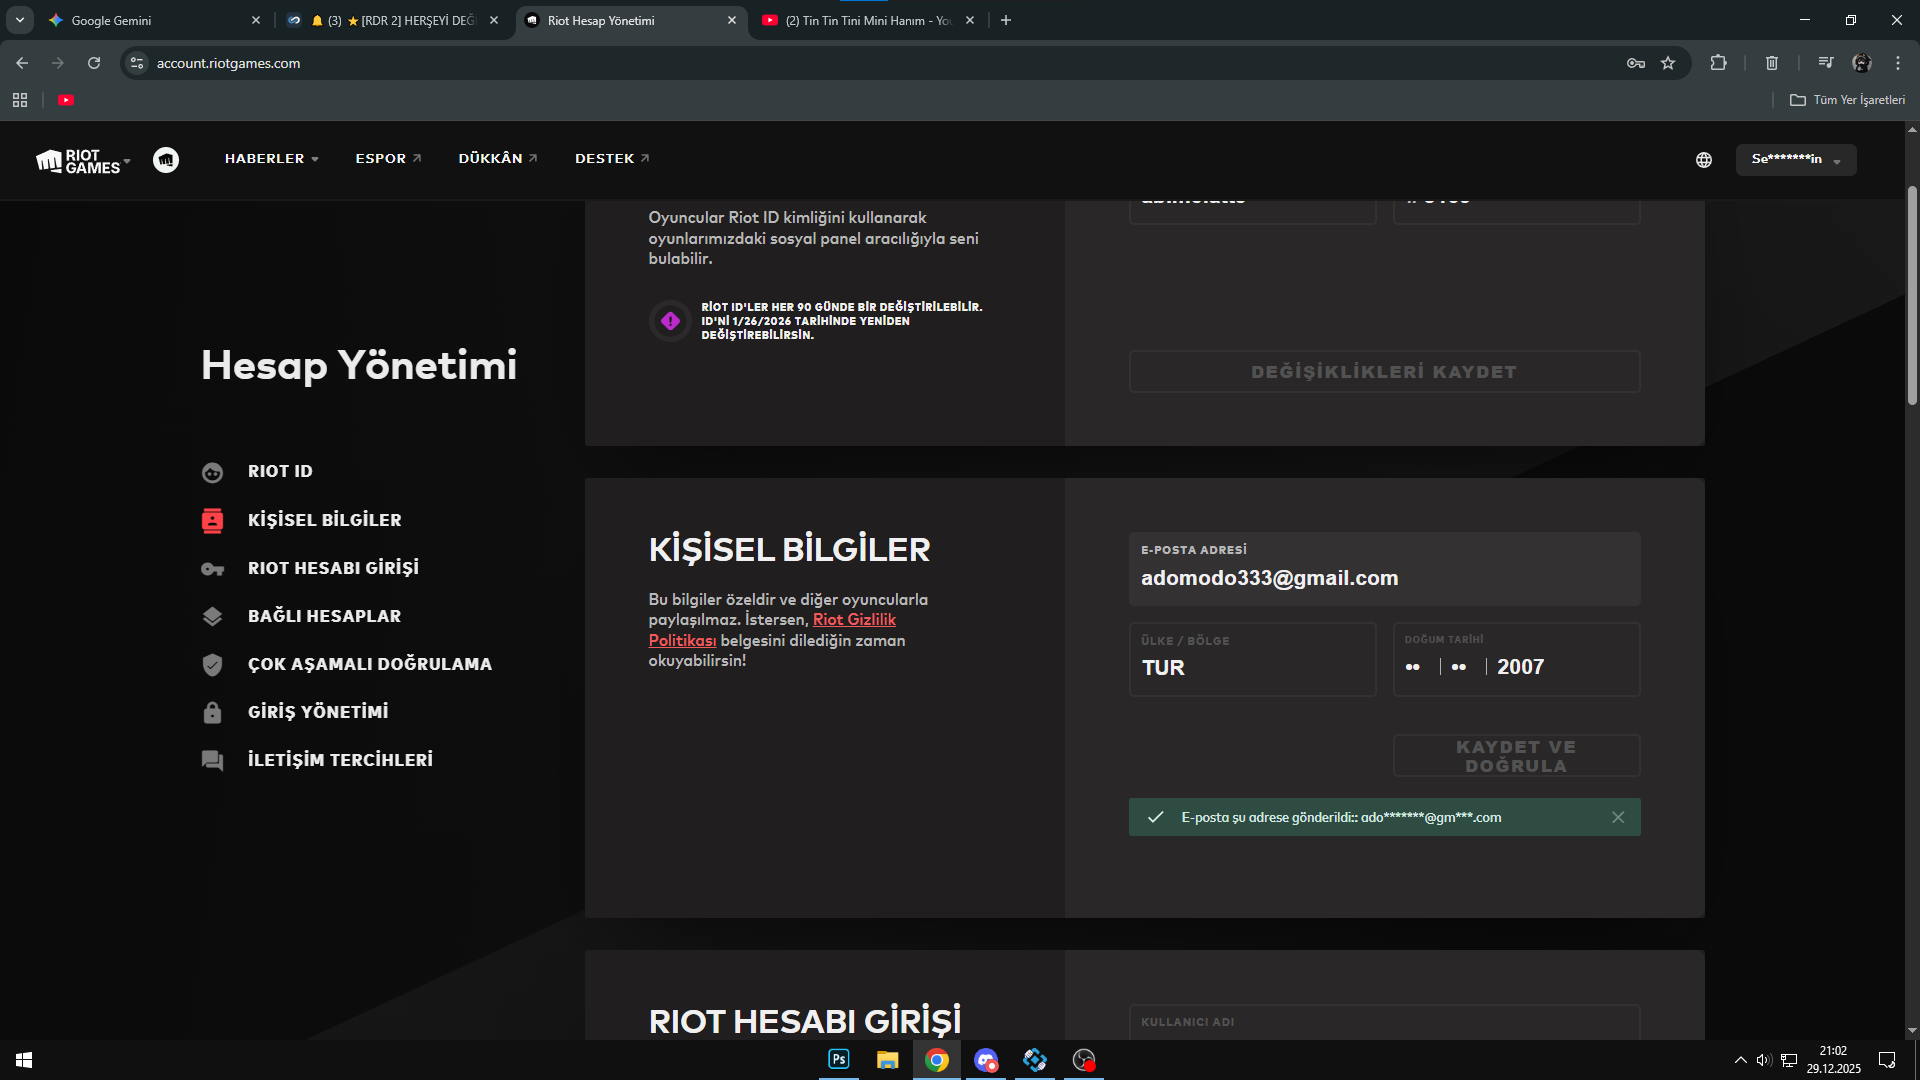Click the DEĞİŞİKLİKLERİ KAYDET button
The image size is (1920, 1080).
coord(1384,372)
